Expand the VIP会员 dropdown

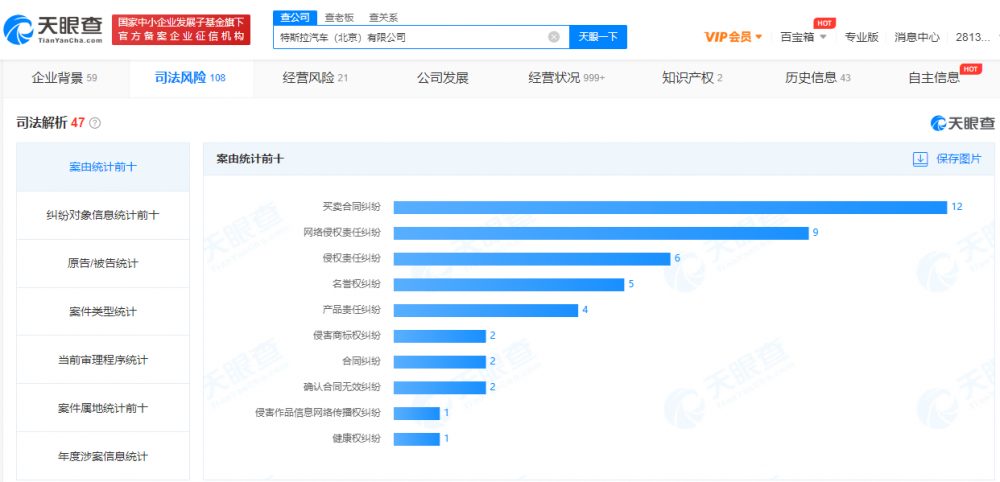[758, 37]
